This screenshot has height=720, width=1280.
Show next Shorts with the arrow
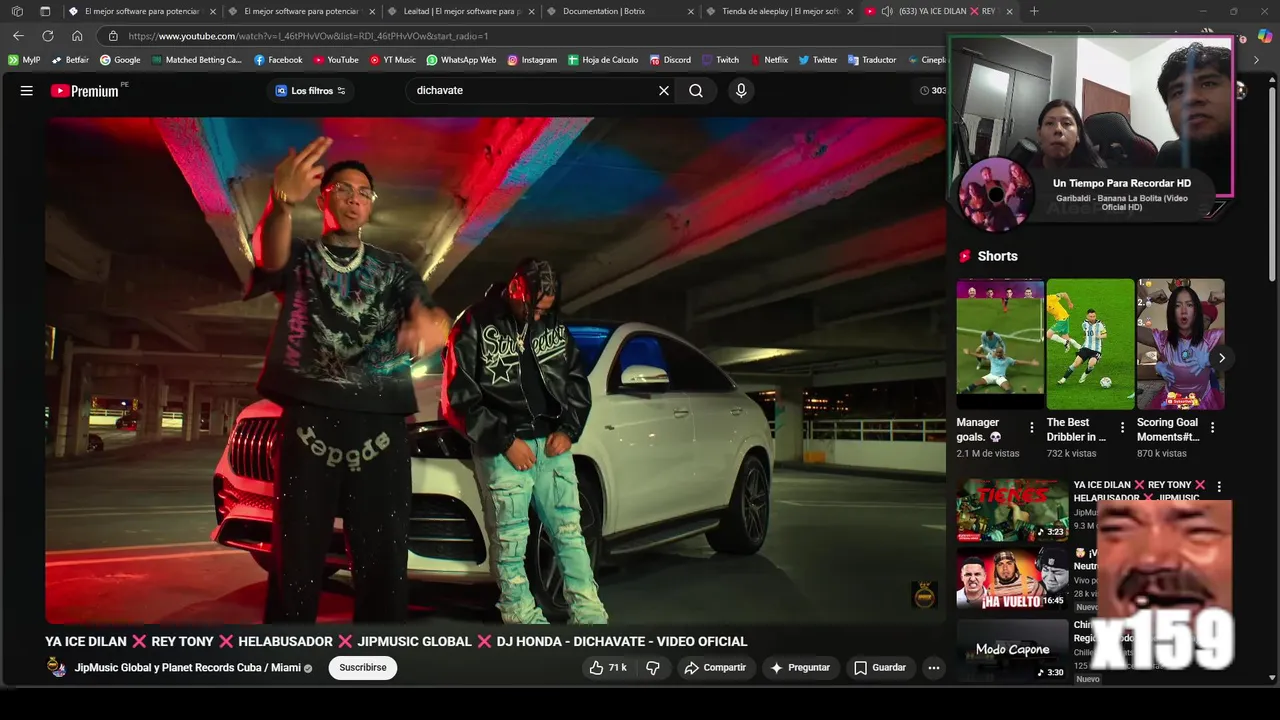click(1221, 358)
